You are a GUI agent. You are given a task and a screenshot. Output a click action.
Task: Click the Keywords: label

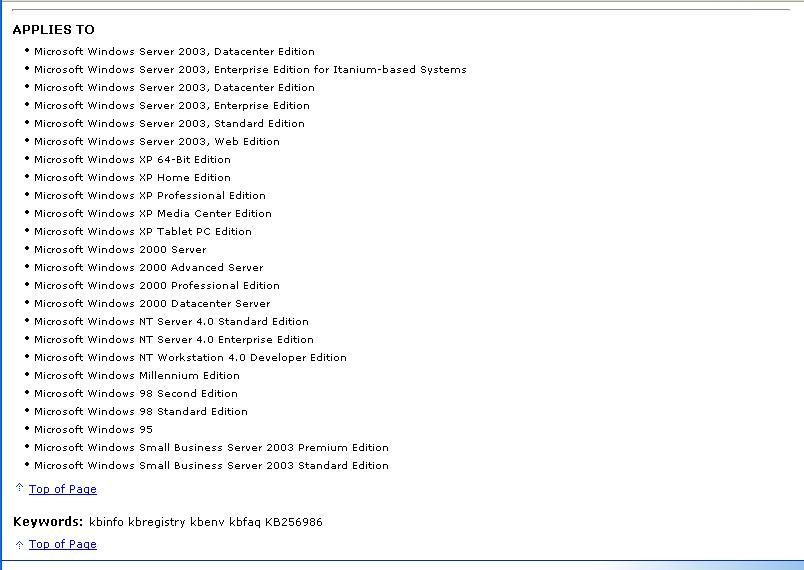pos(48,522)
